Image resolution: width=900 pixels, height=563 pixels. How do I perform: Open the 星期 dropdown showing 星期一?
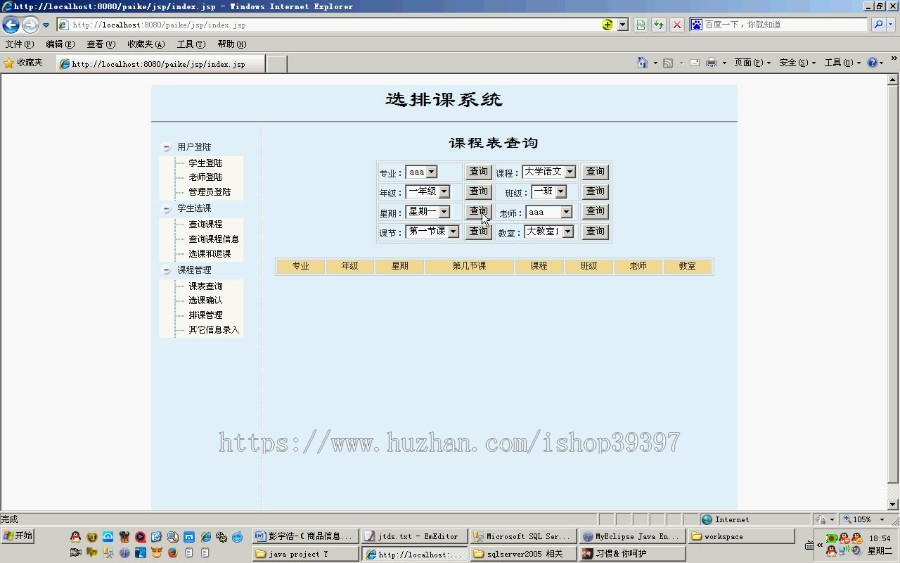428,211
